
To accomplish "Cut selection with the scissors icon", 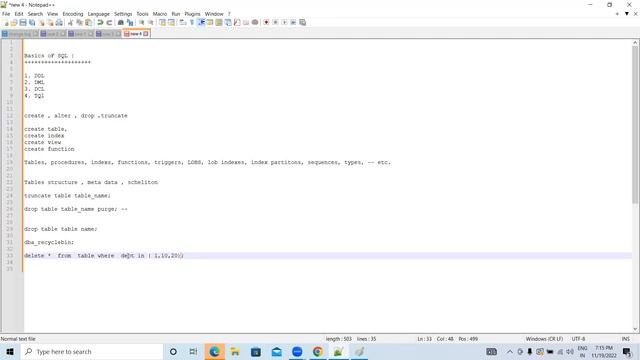I will coord(71,22).
